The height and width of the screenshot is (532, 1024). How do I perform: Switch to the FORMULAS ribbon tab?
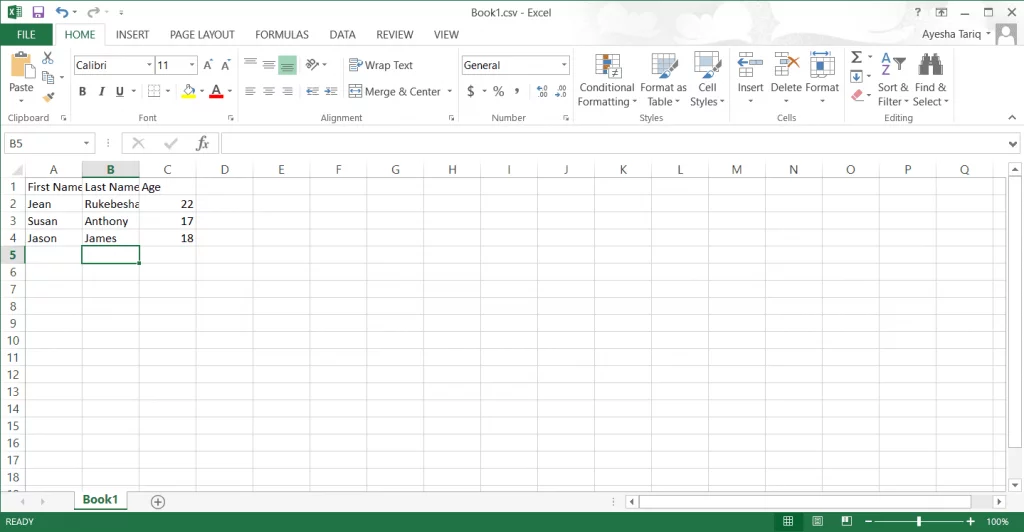pos(281,35)
